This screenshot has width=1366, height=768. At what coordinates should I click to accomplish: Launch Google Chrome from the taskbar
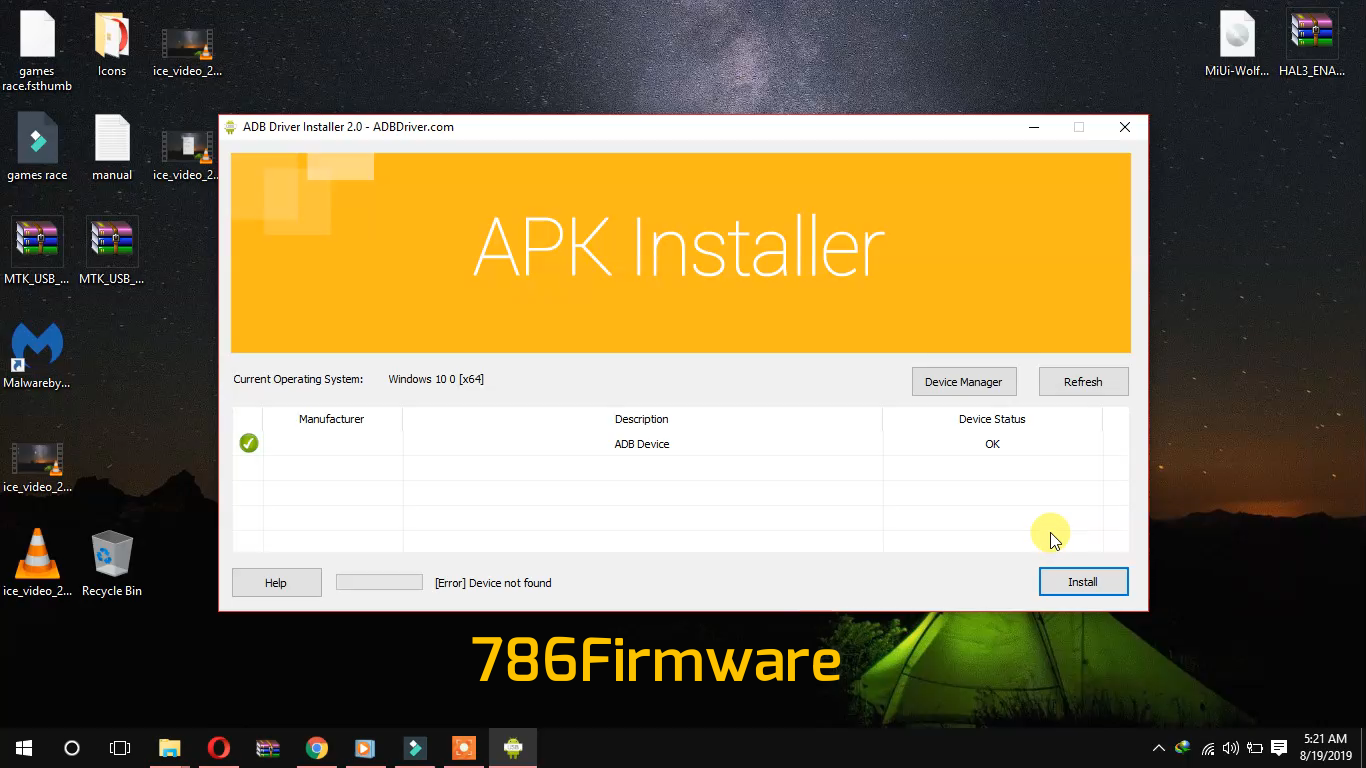pos(316,747)
